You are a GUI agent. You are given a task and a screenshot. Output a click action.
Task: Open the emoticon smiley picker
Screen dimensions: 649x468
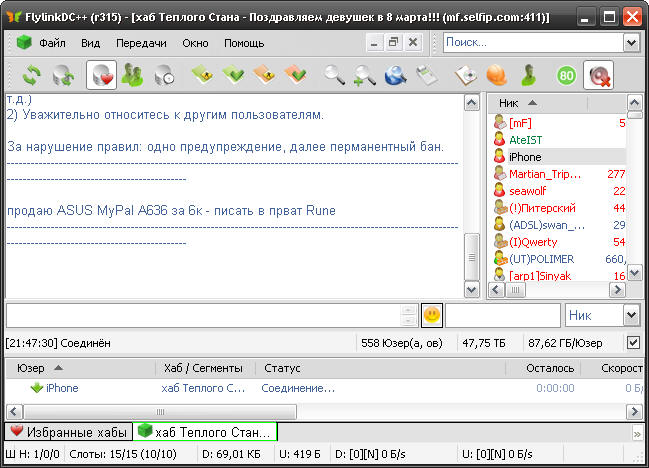(x=432, y=315)
